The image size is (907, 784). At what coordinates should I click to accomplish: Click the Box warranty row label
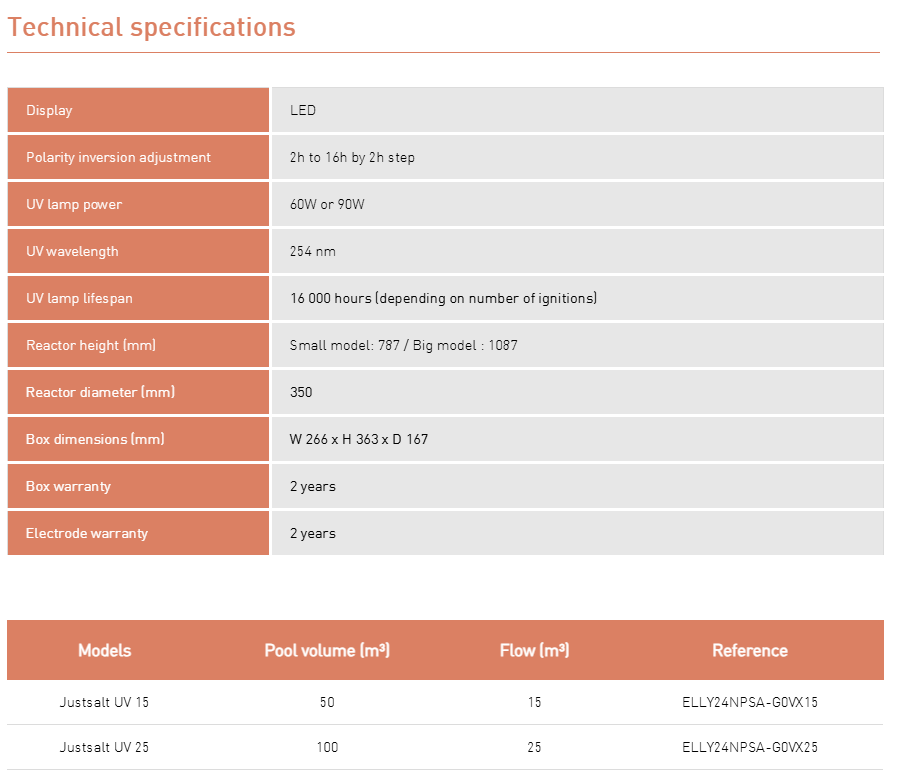[68, 486]
